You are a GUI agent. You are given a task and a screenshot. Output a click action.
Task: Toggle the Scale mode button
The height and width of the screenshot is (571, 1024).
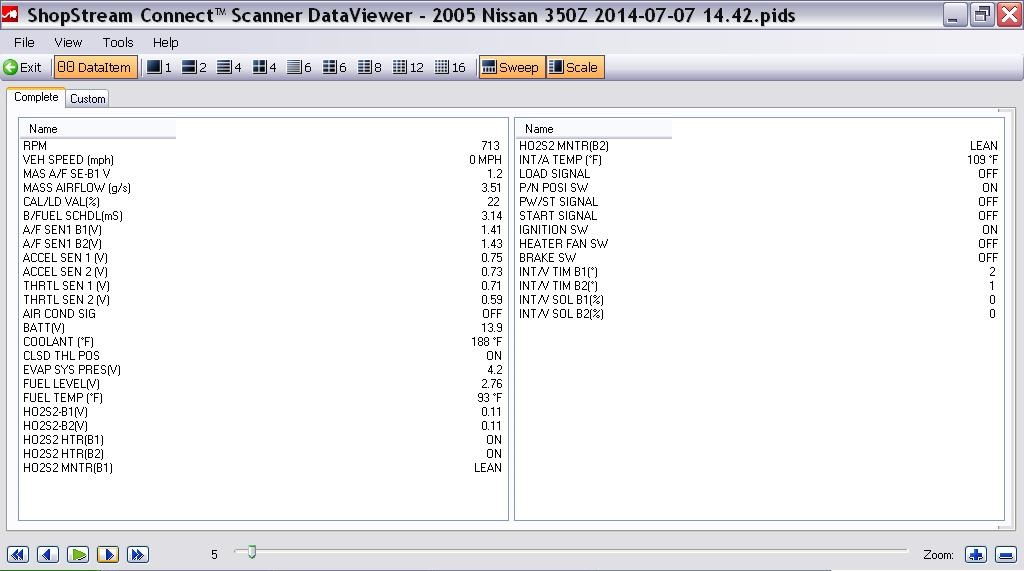tap(575, 67)
